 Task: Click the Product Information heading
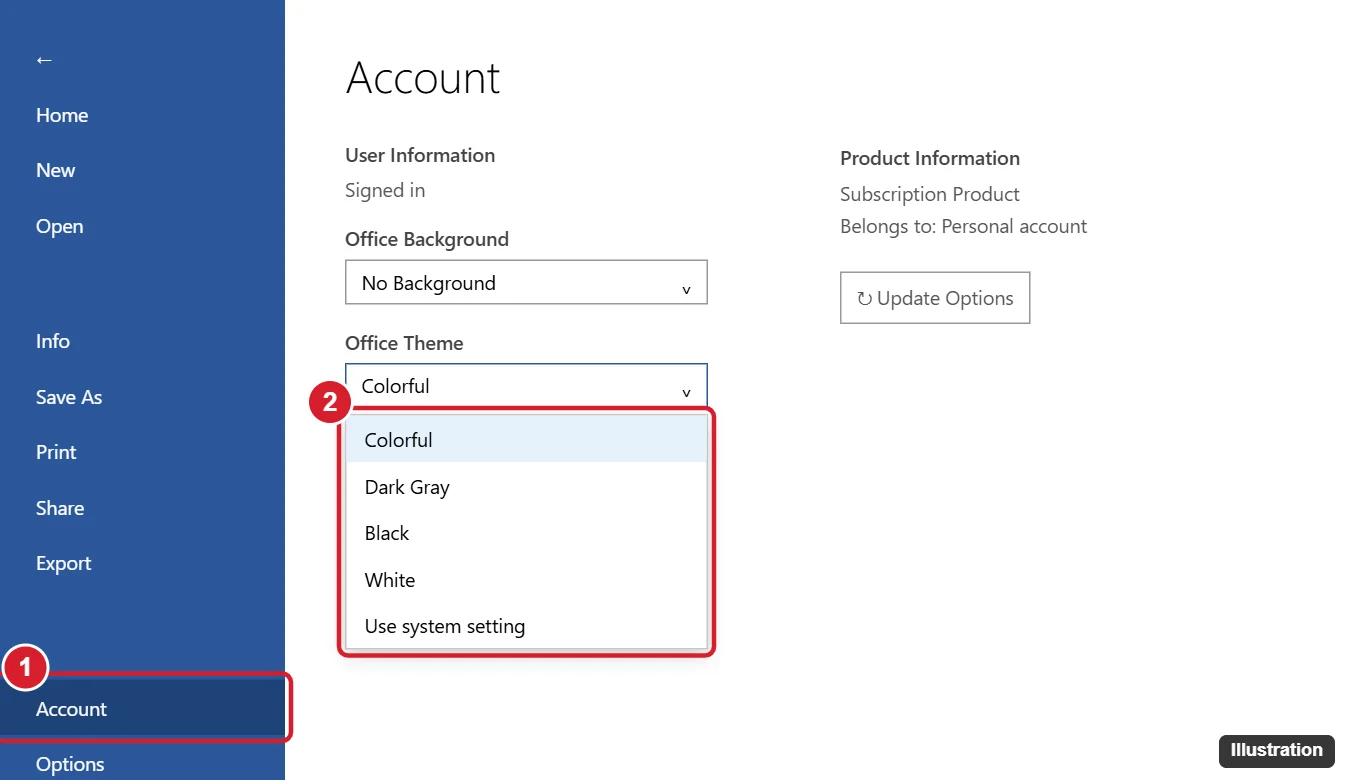pos(930,158)
